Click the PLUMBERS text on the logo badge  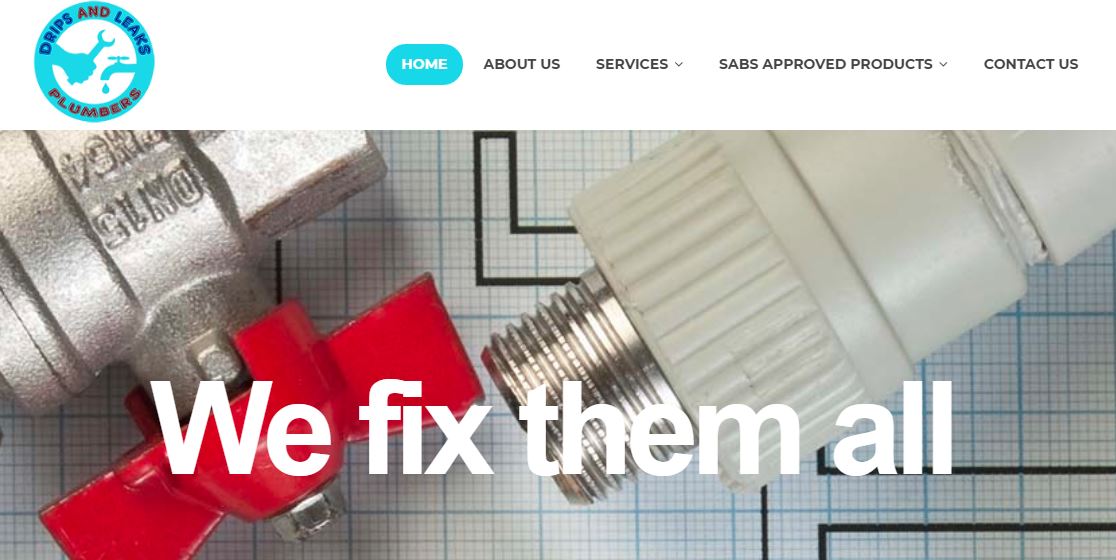click(95, 104)
